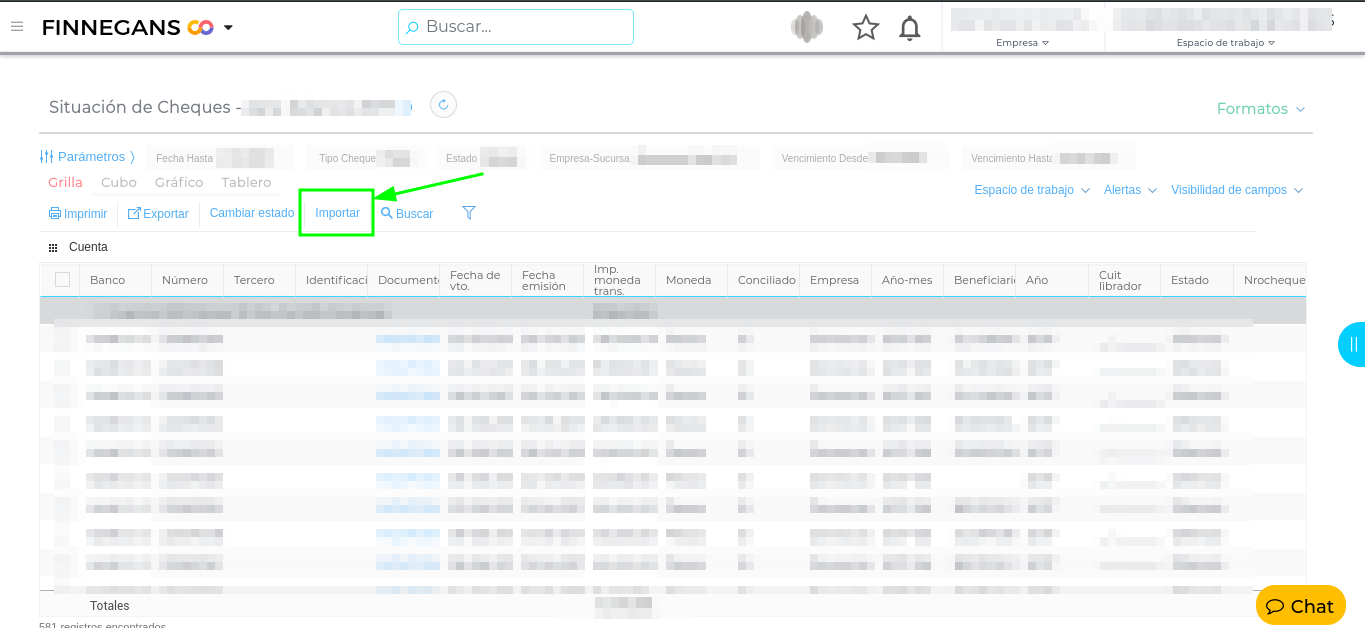Click the Buscar toolbar button
This screenshot has width=1365, height=628.
[x=407, y=214]
